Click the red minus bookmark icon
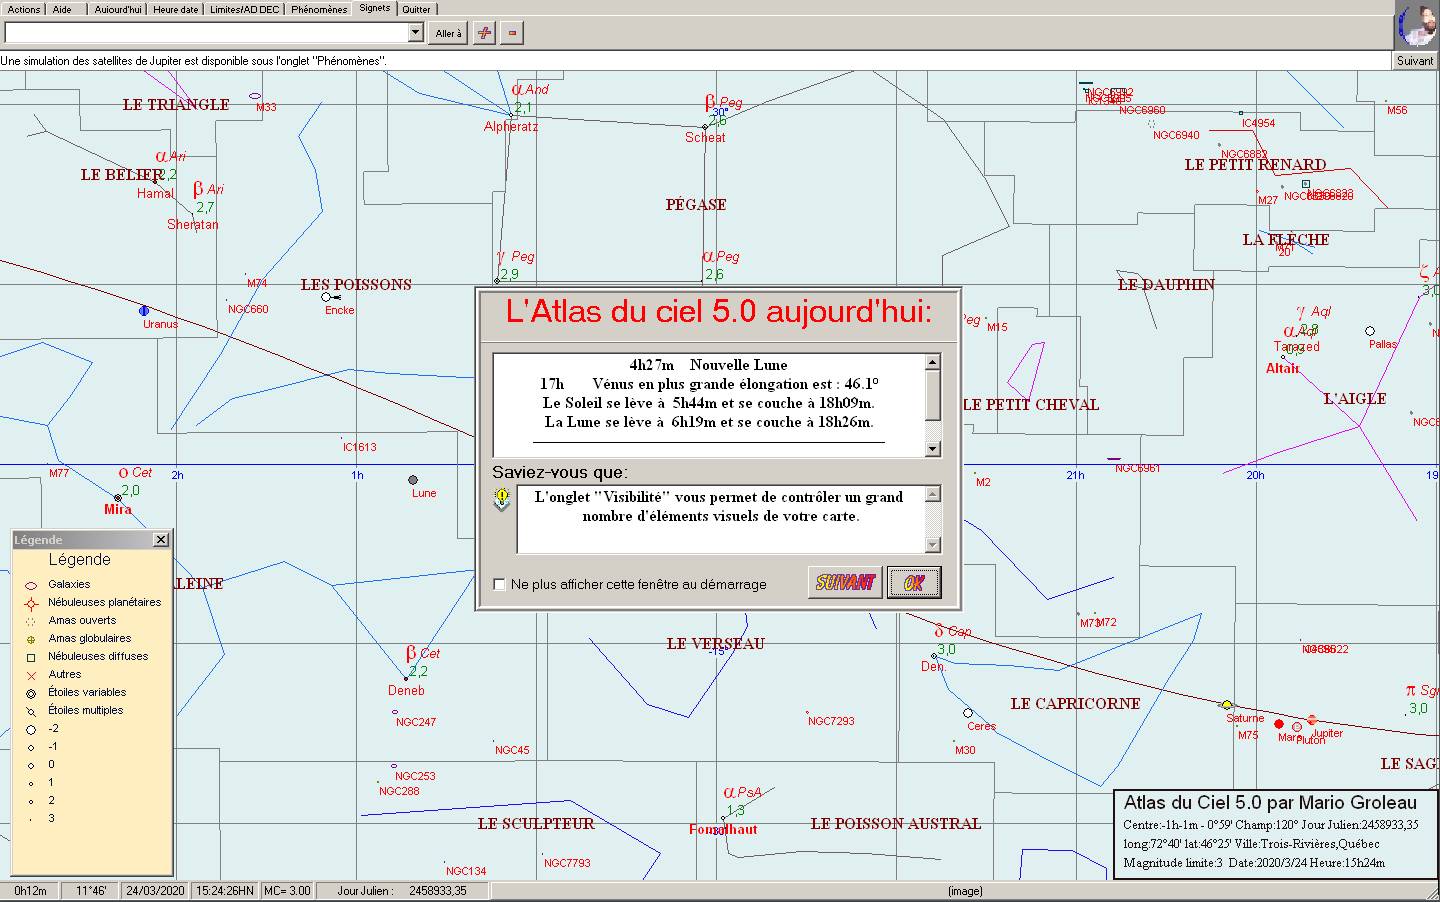1440x902 pixels. (x=512, y=33)
